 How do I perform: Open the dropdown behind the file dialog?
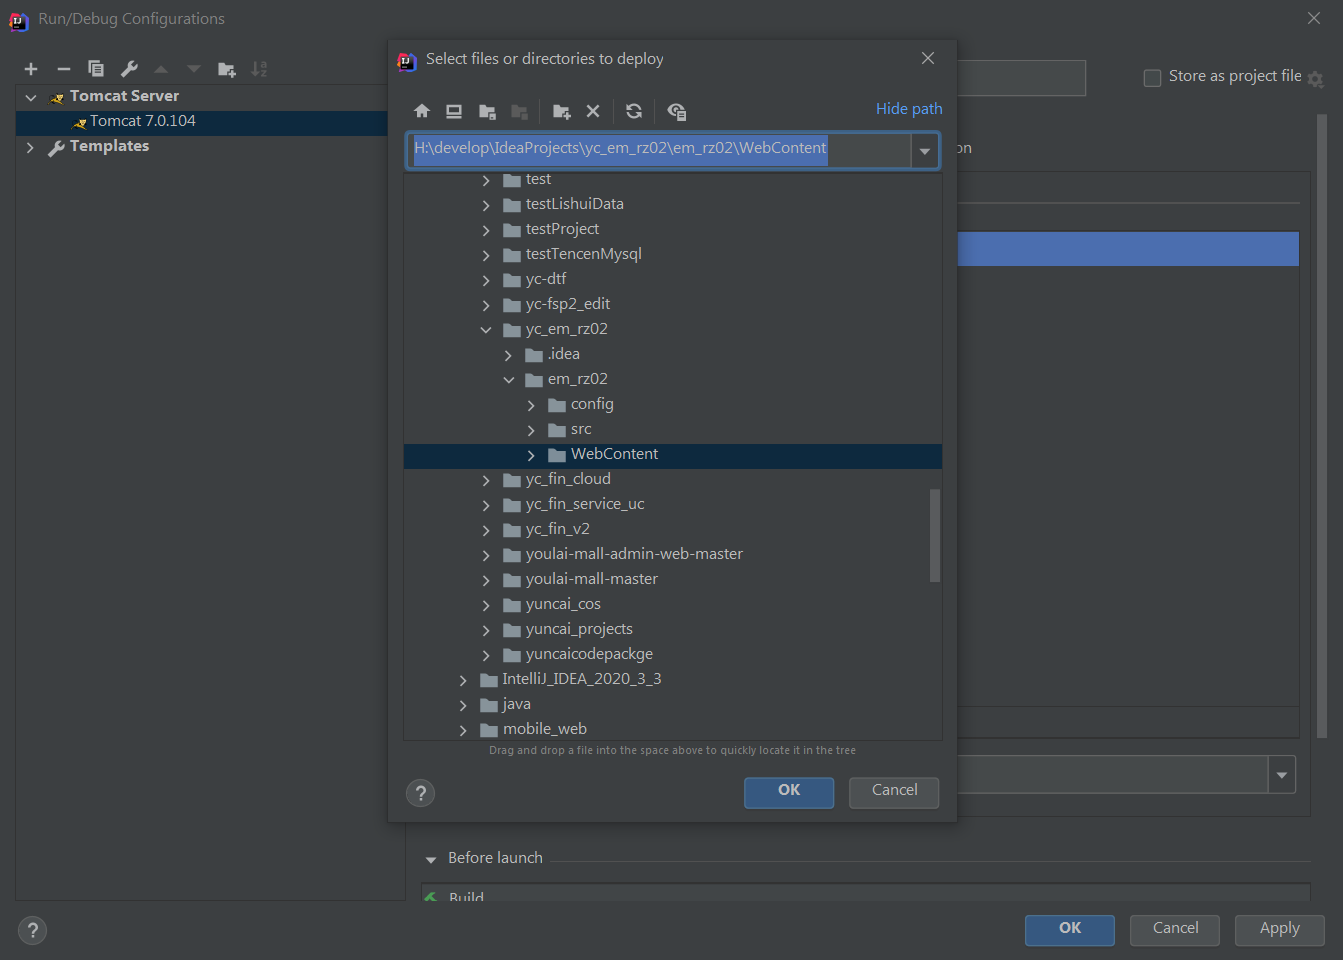point(1282,775)
